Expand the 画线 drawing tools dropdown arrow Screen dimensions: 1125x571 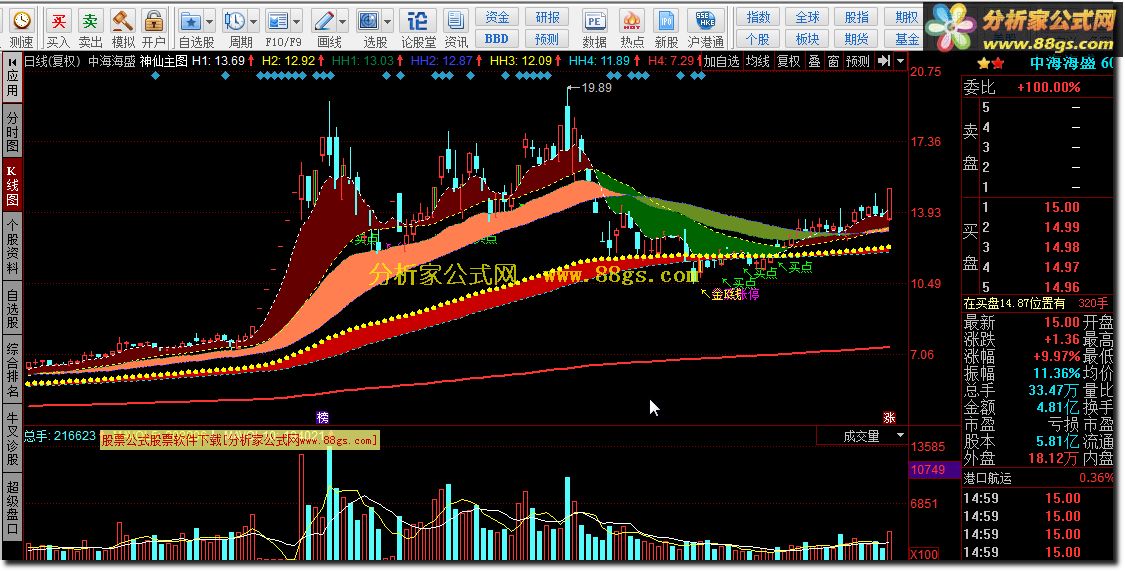343,21
